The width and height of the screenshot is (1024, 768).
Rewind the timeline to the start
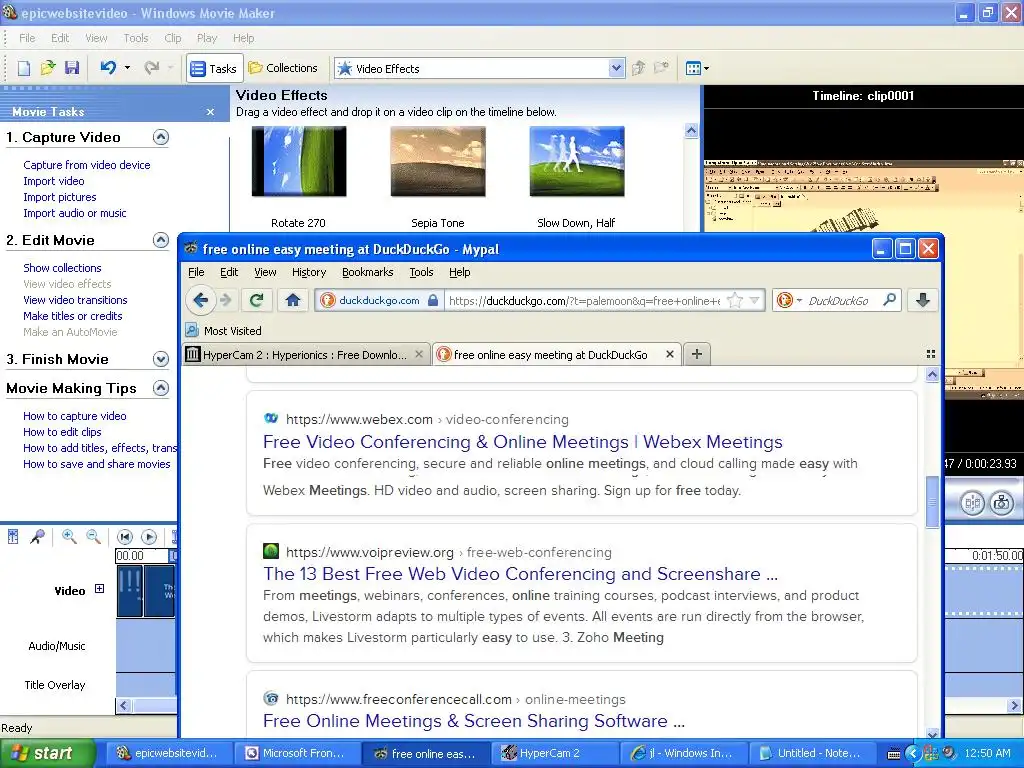(x=125, y=537)
